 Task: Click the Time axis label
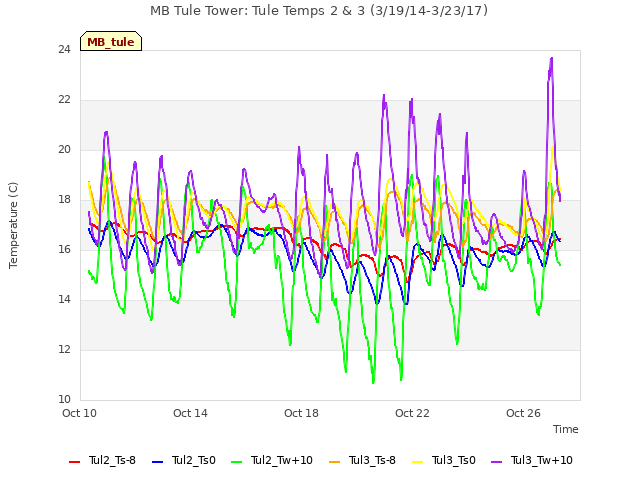click(566, 429)
